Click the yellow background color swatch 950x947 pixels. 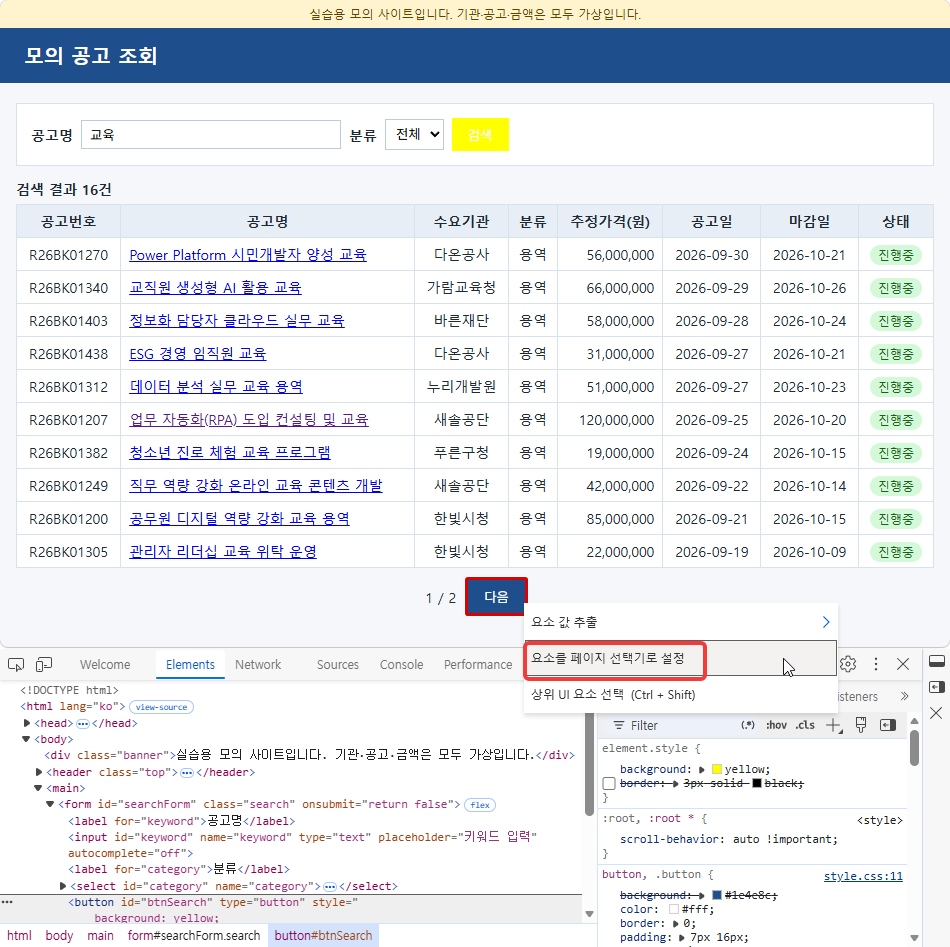pos(717,769)
